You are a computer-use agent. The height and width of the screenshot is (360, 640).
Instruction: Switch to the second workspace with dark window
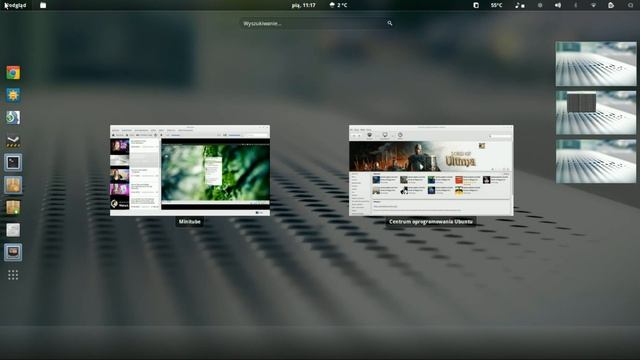point(596,113)
